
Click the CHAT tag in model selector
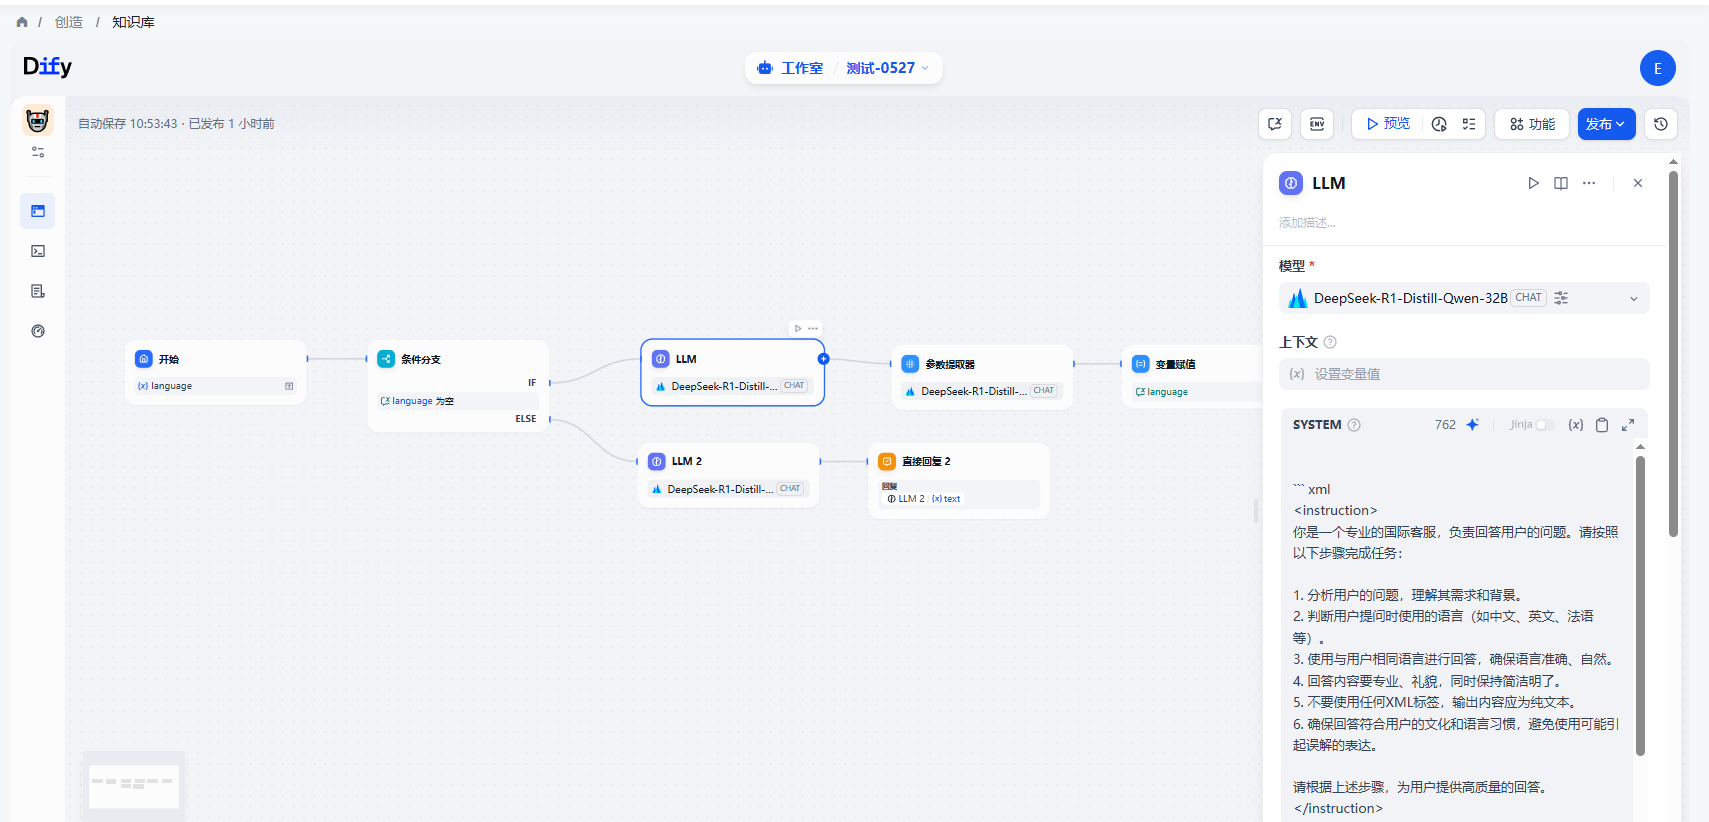click(1528, 298)
